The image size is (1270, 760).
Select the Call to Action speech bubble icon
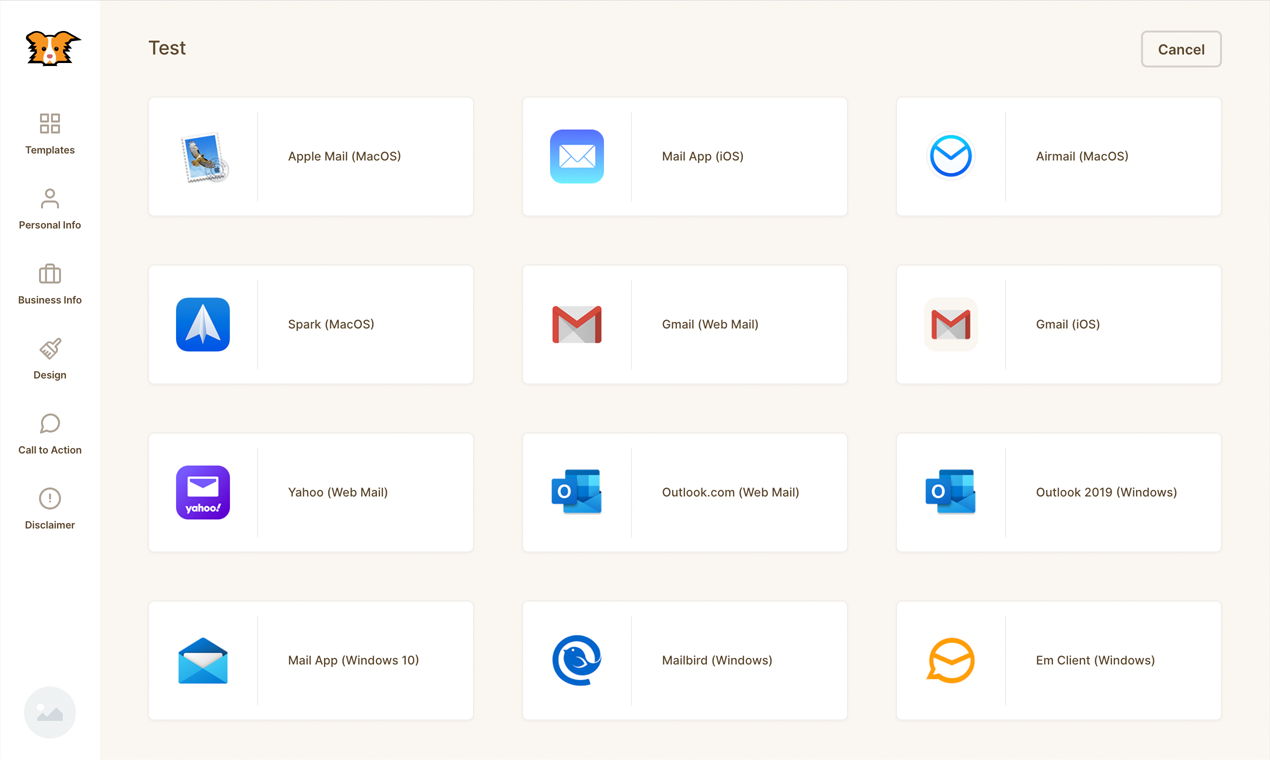point(50,423)
